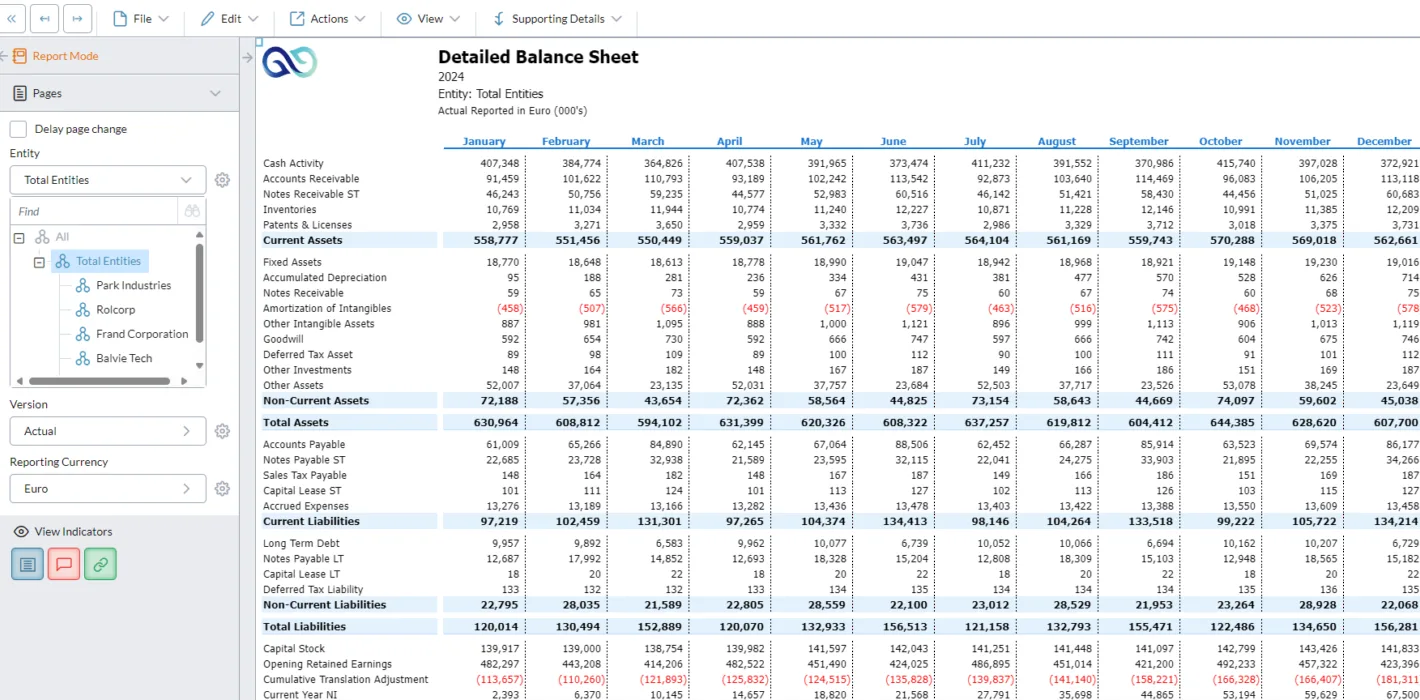This screenshot has height=700, width=1420.
Task: Click the June column header
Action: click(893, 141)
